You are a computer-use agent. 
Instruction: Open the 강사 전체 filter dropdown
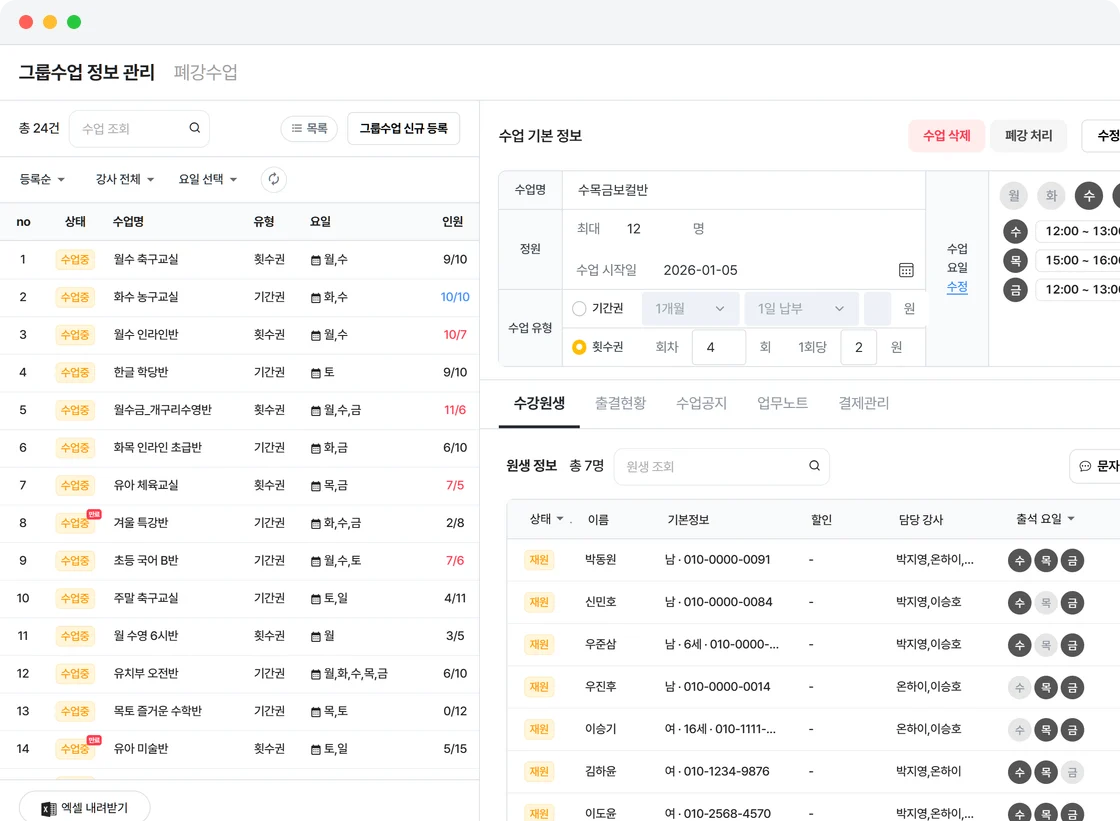pyautogui.click(x=125, y=179)
